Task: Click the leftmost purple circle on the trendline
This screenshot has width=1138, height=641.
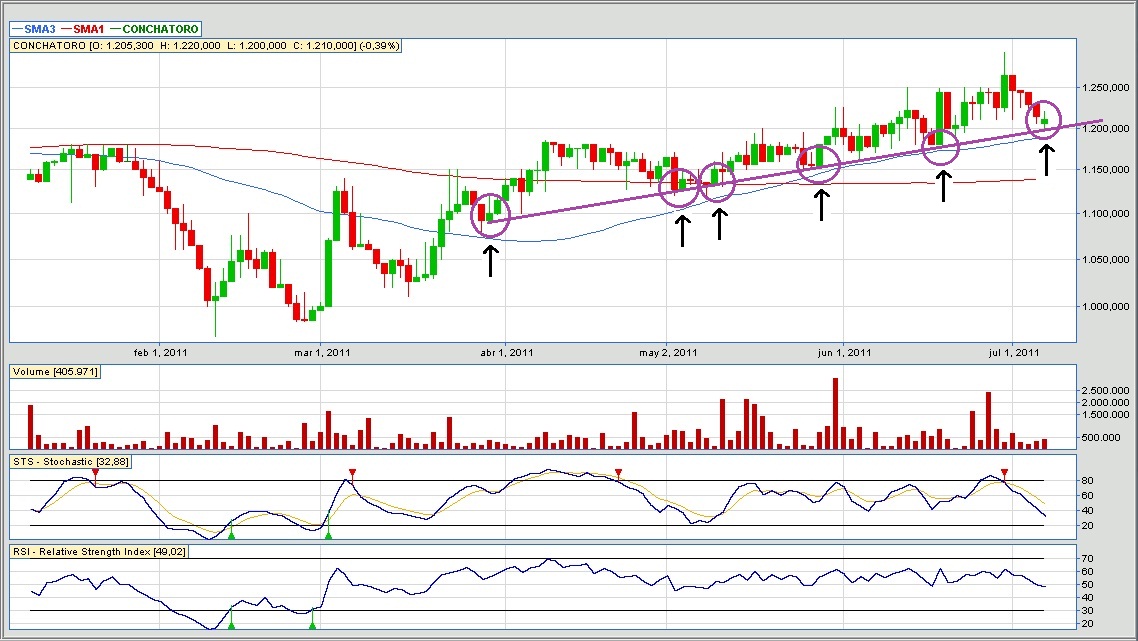Action: (490, 215)
